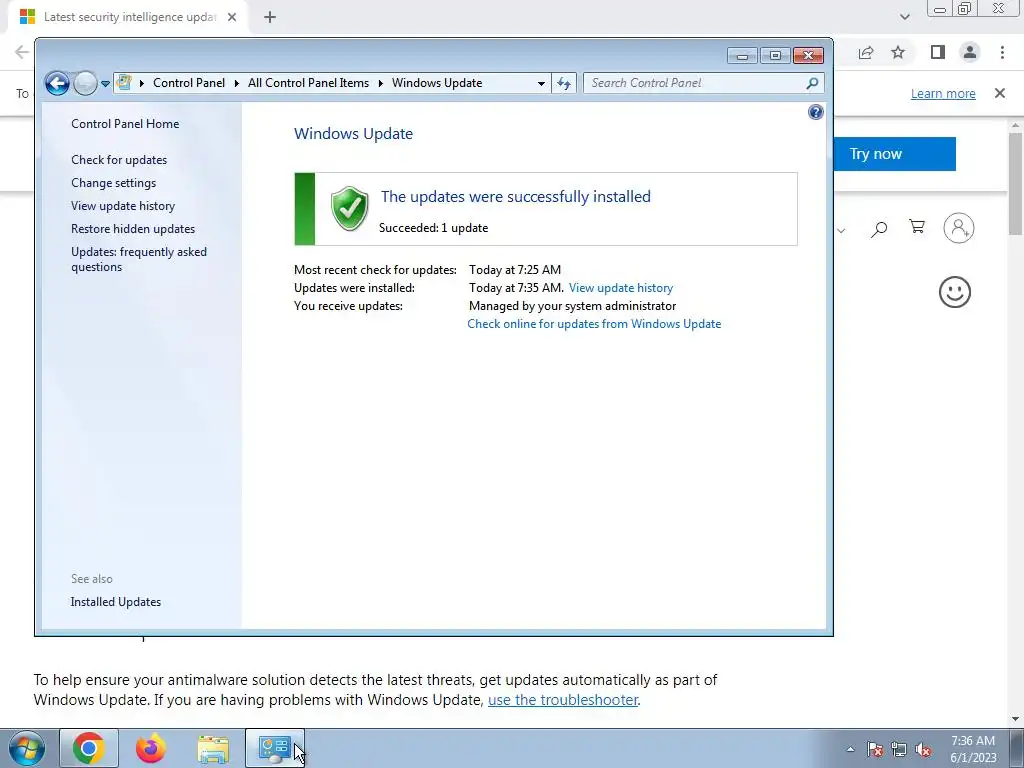The width and height of the screenshot is (1024, 768).
Task: Select All Control Panel Items breadcrumb
Action: pos(308,83)
